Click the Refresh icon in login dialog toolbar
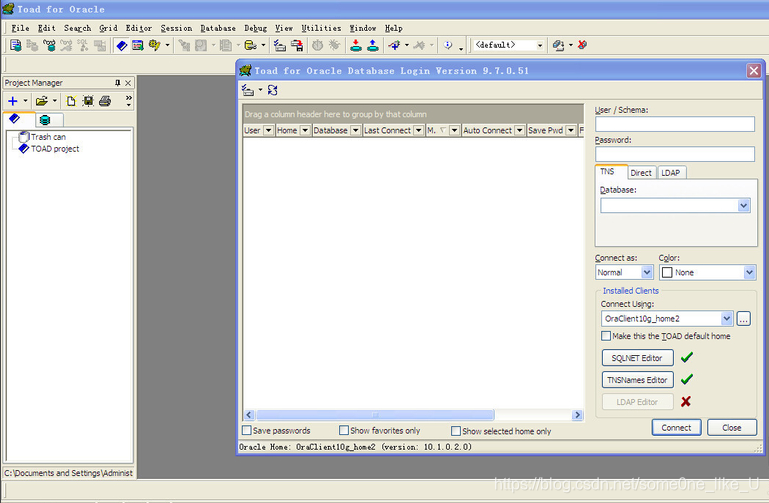 pos(273,90)
